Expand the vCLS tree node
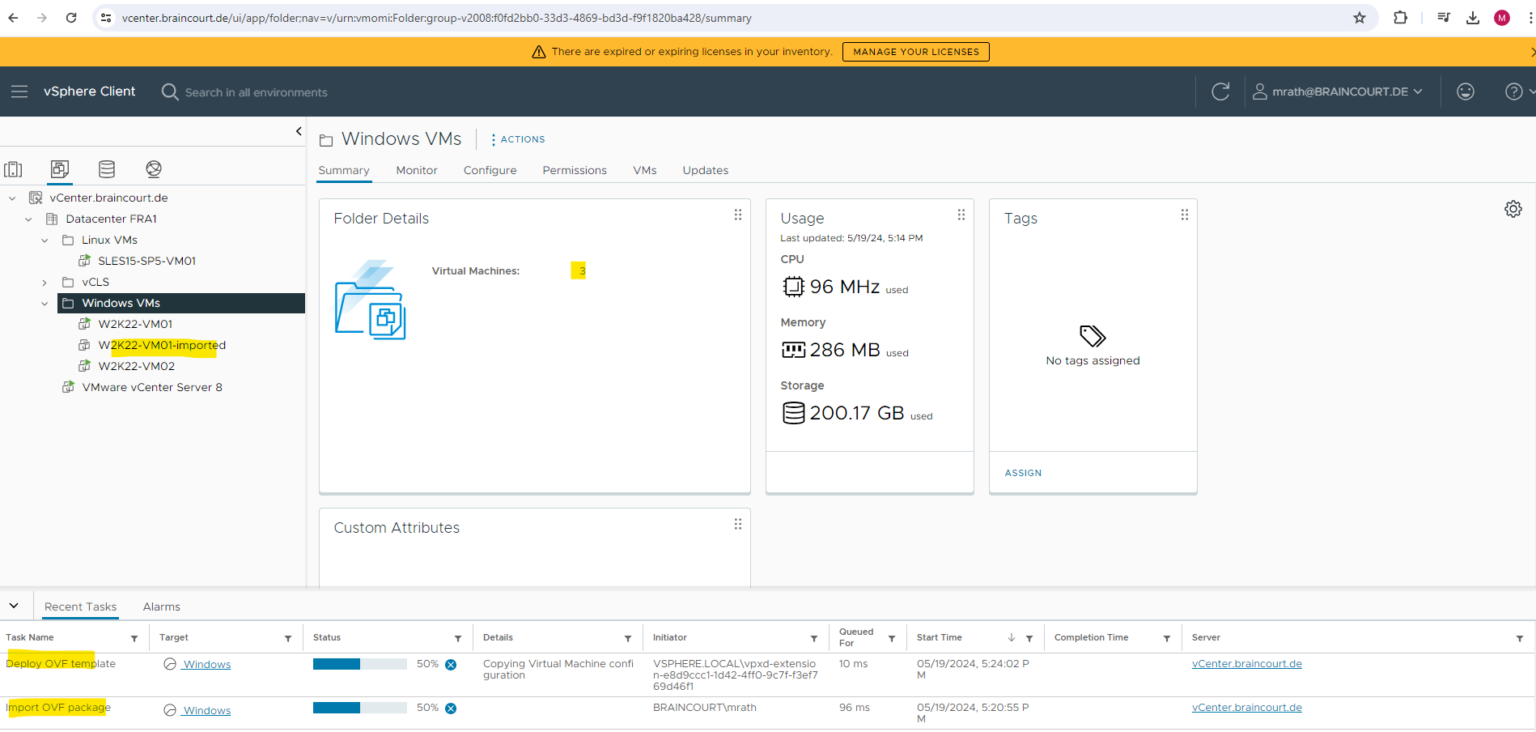The image size is (1536, 732). tap(43, 281)
